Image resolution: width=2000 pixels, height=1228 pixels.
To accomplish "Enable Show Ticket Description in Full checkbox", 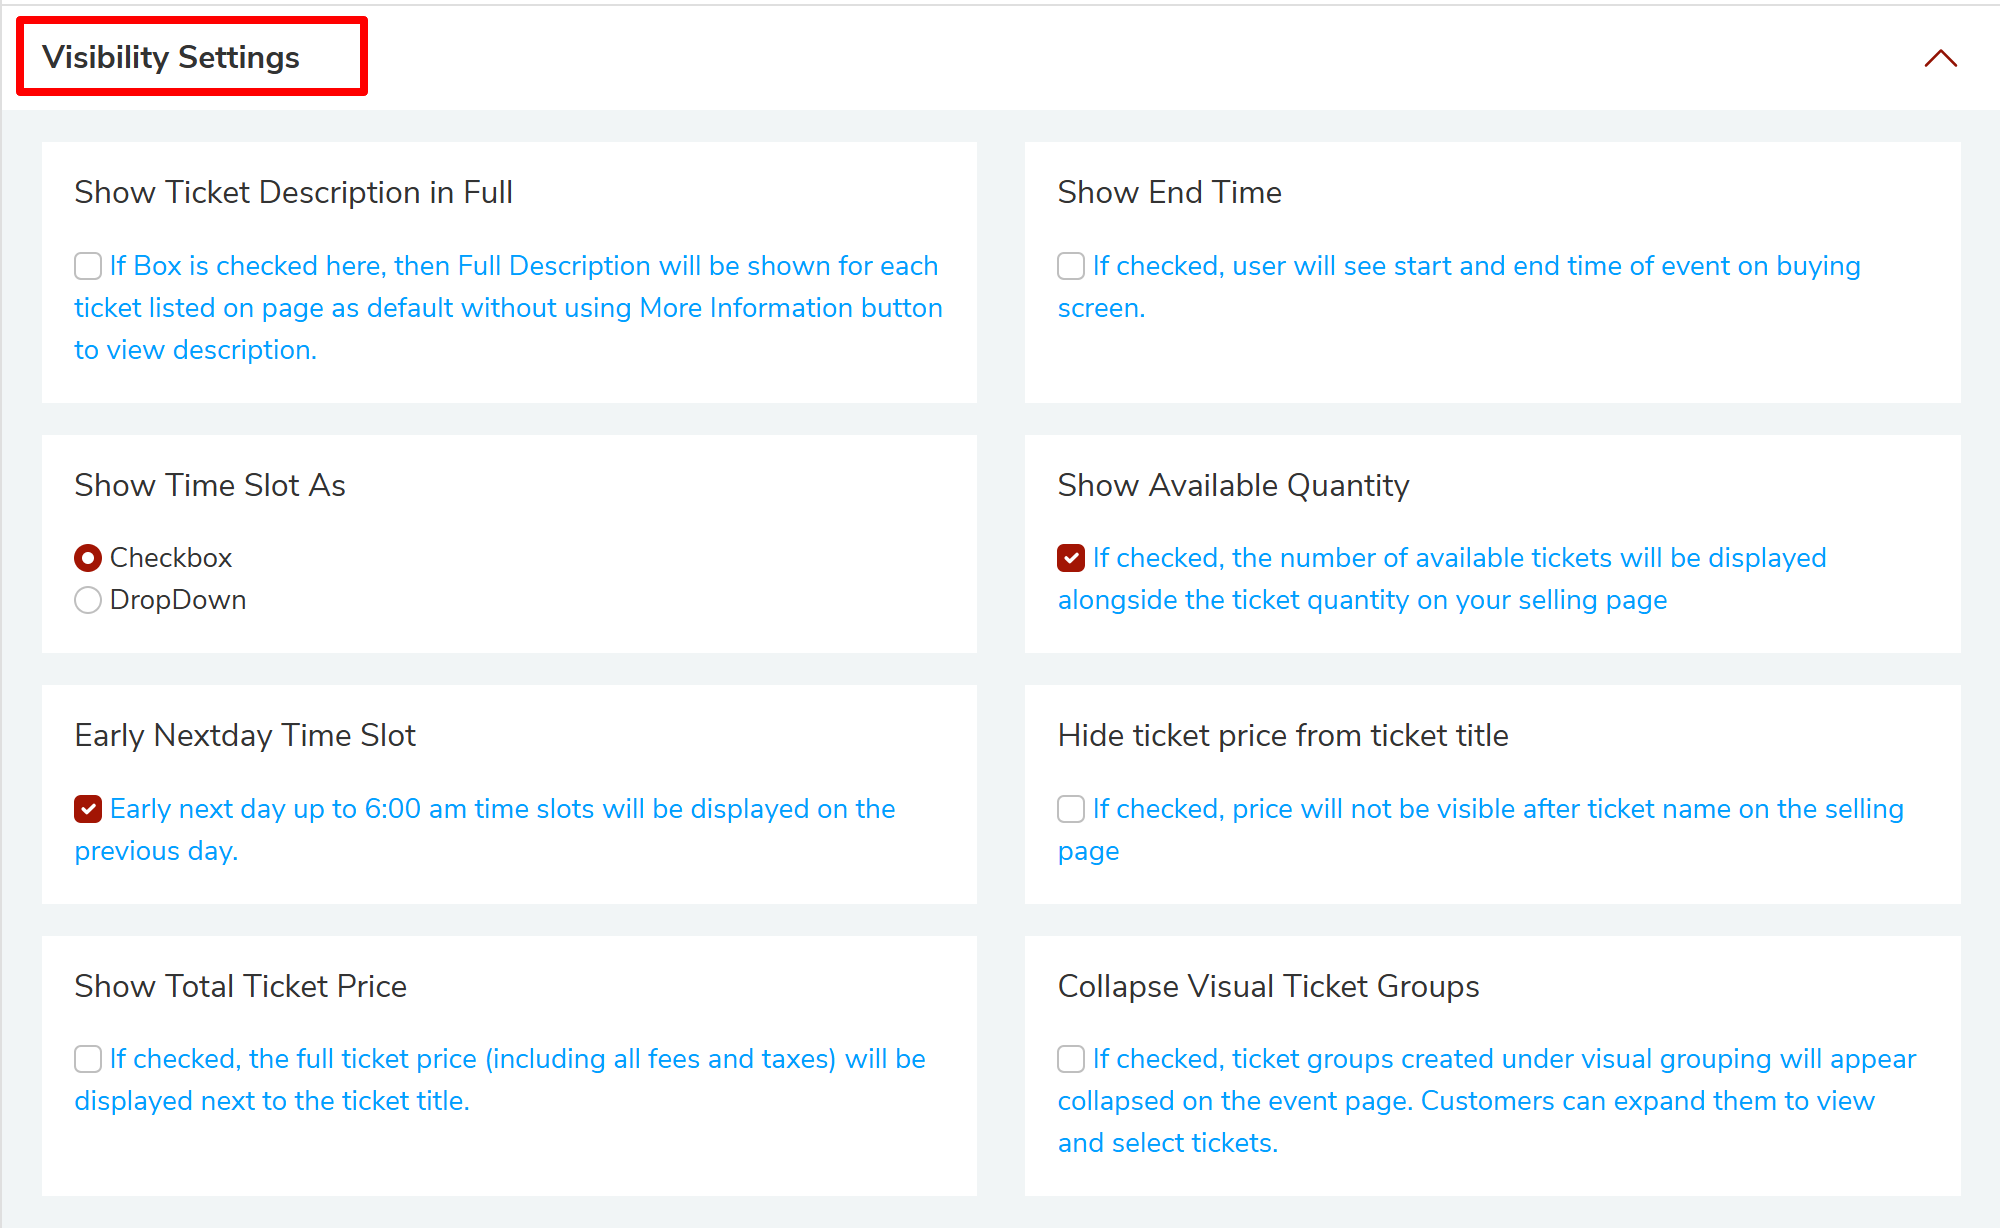I will tap(88, 266).
